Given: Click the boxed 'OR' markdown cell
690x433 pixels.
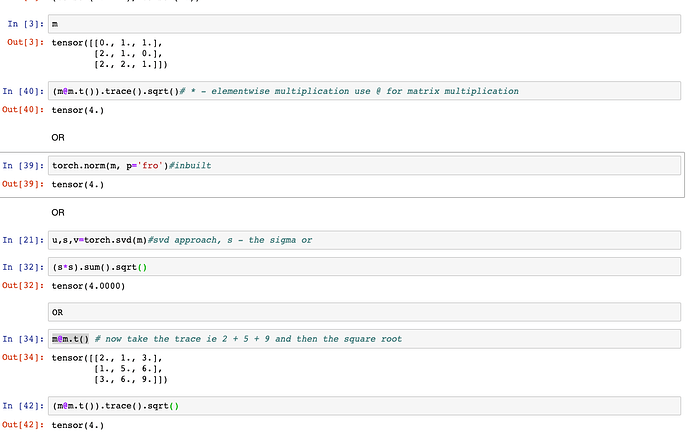Looking at the screenshot, I should 58,313.
